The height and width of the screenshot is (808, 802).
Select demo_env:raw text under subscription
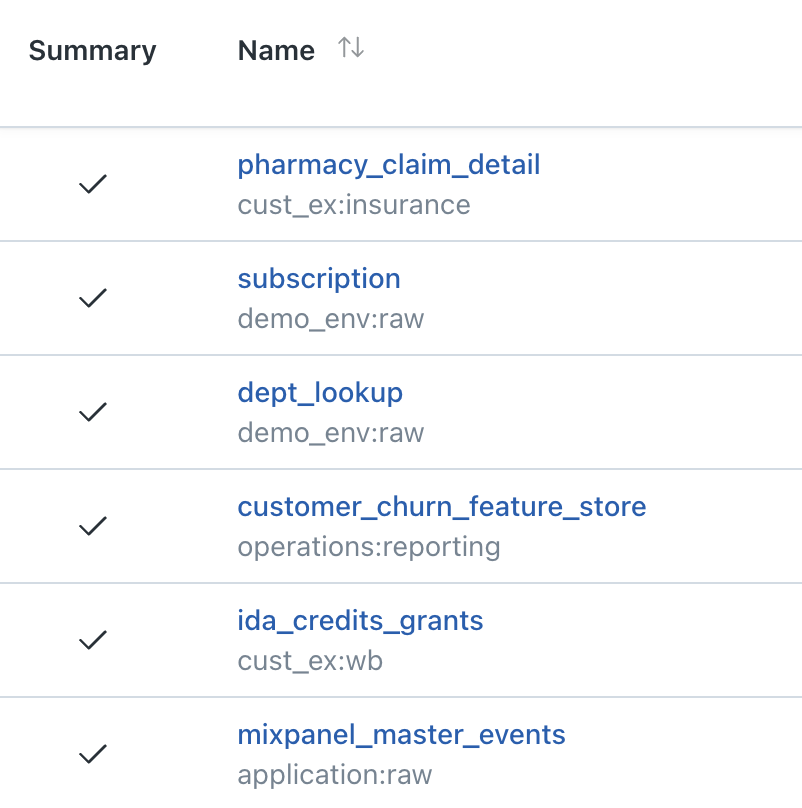point(331,319)
